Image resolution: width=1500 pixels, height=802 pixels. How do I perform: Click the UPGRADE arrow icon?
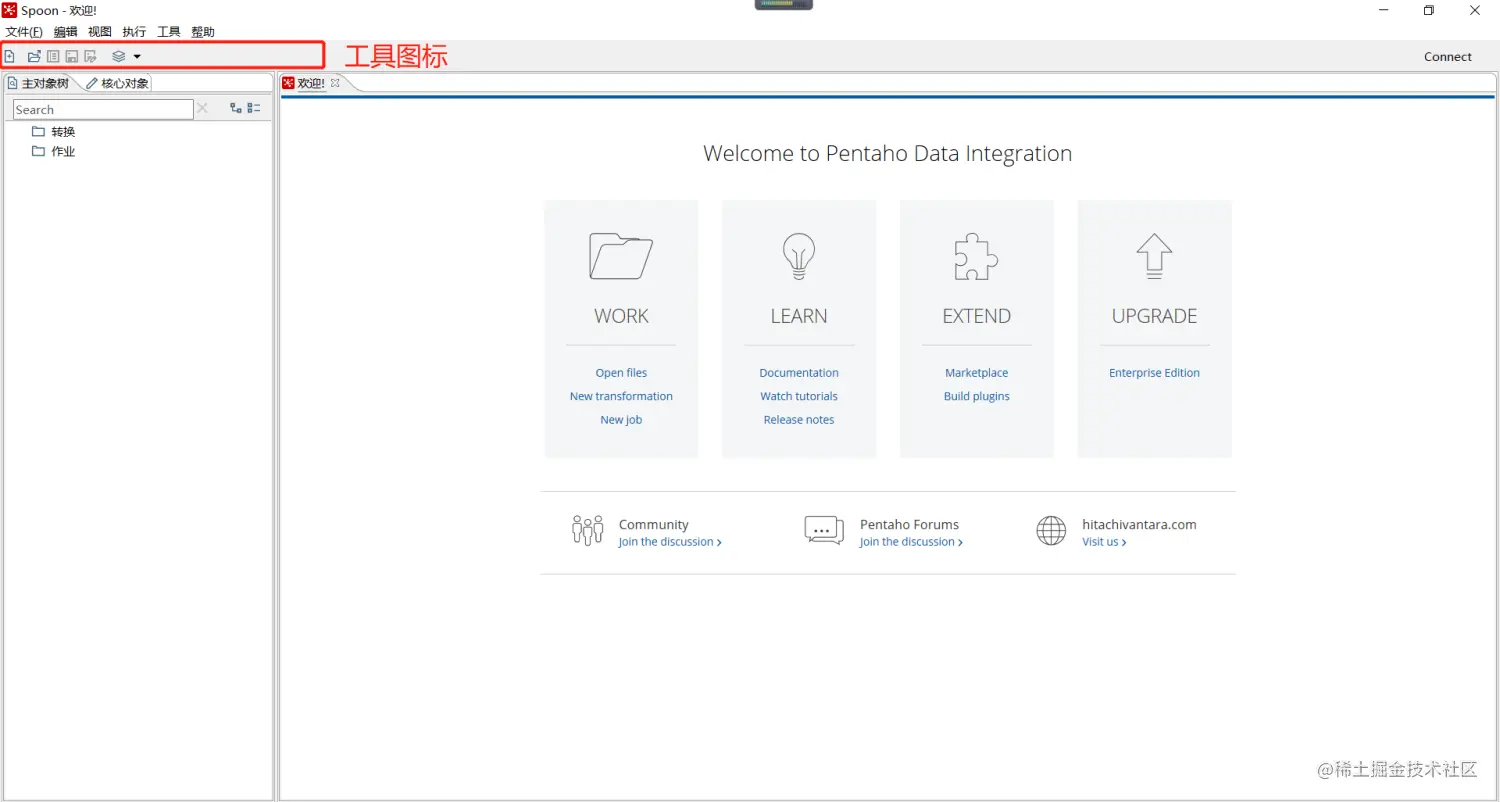pyautogui.click(x=1154, y=256)
